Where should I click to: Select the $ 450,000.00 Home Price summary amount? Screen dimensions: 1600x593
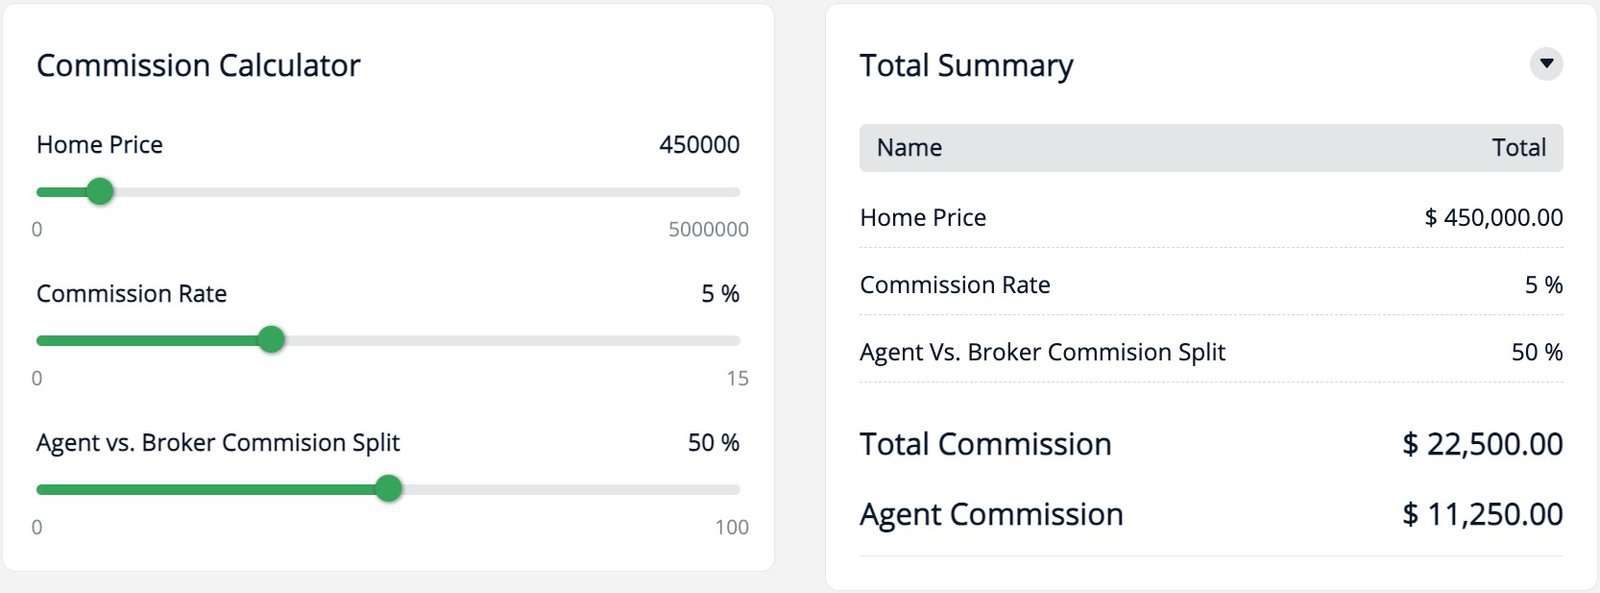(x=1493, y=218)
